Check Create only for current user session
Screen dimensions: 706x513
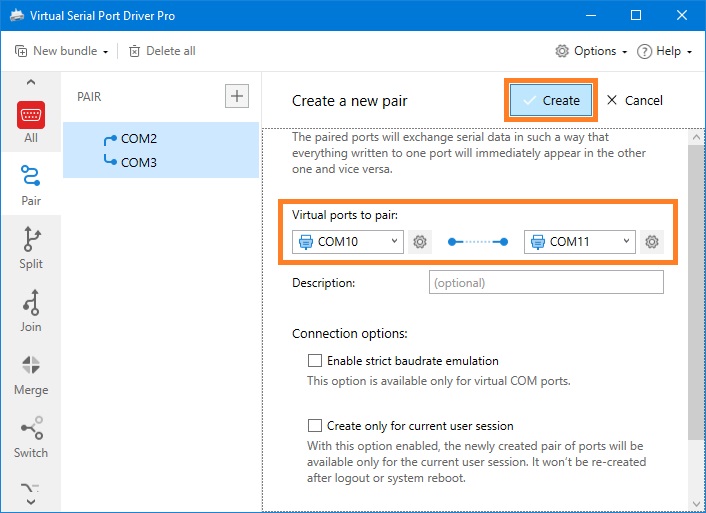tap(315, 426)
